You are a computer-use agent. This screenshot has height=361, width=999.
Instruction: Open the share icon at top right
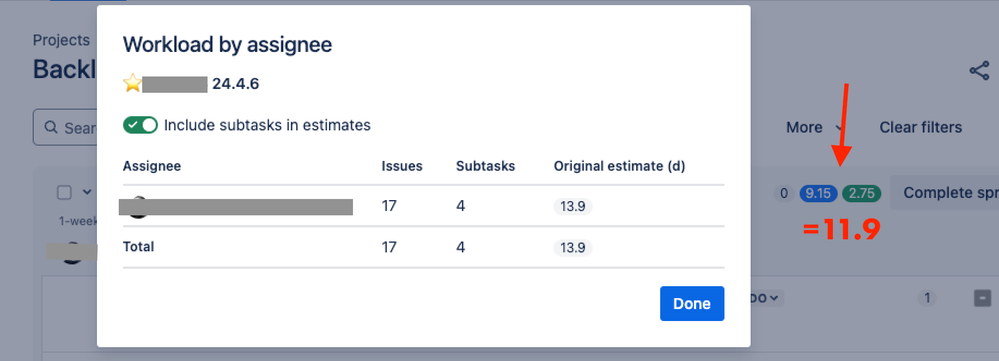[979, 71]
